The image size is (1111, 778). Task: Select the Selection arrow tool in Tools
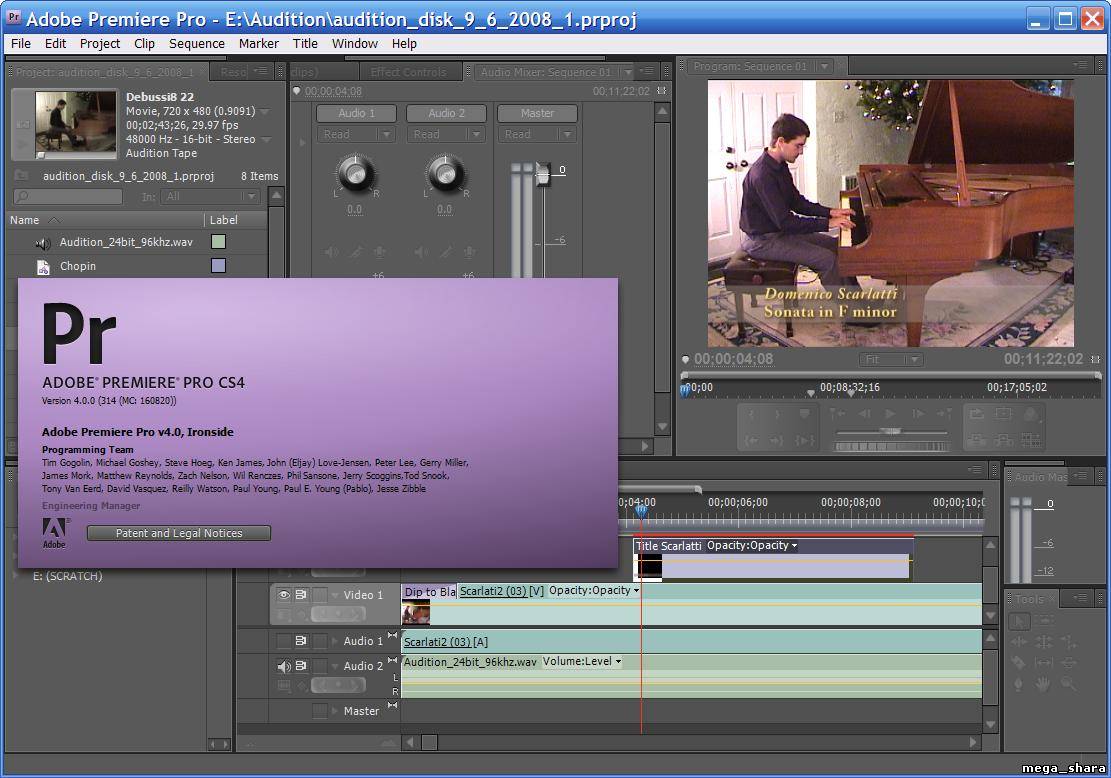click(1018, 621)
